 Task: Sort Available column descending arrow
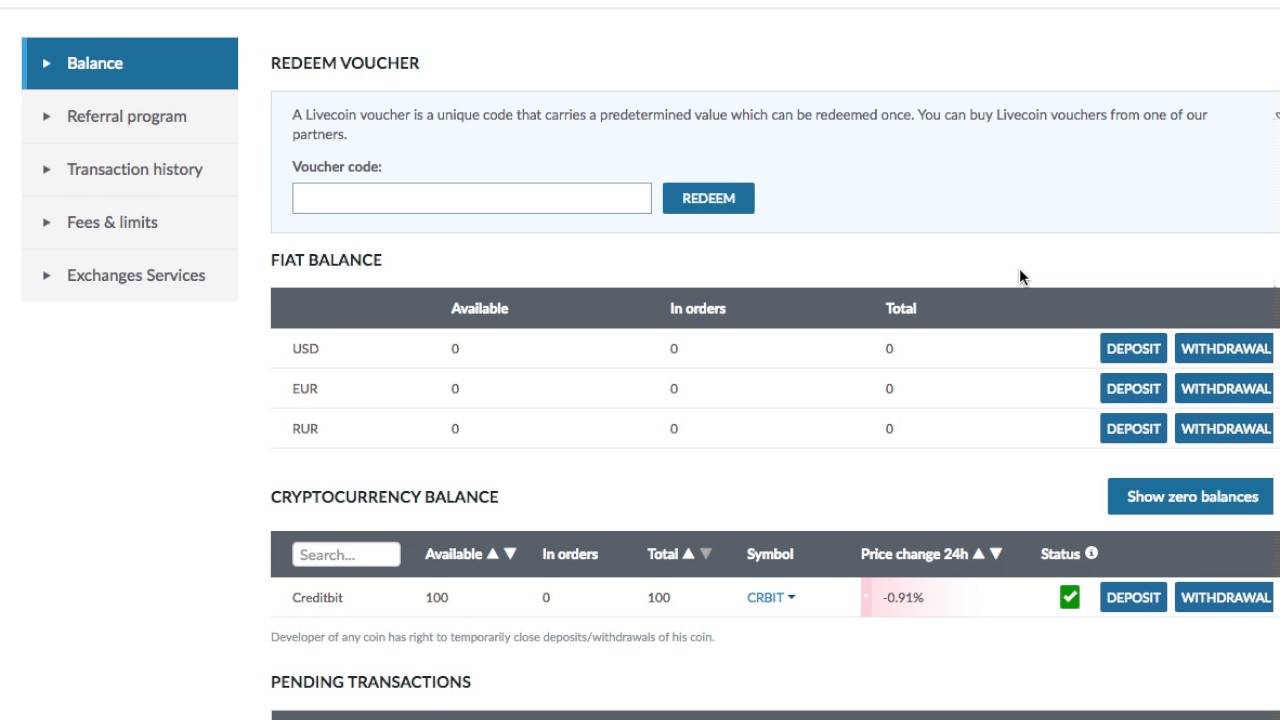[510, 554]
